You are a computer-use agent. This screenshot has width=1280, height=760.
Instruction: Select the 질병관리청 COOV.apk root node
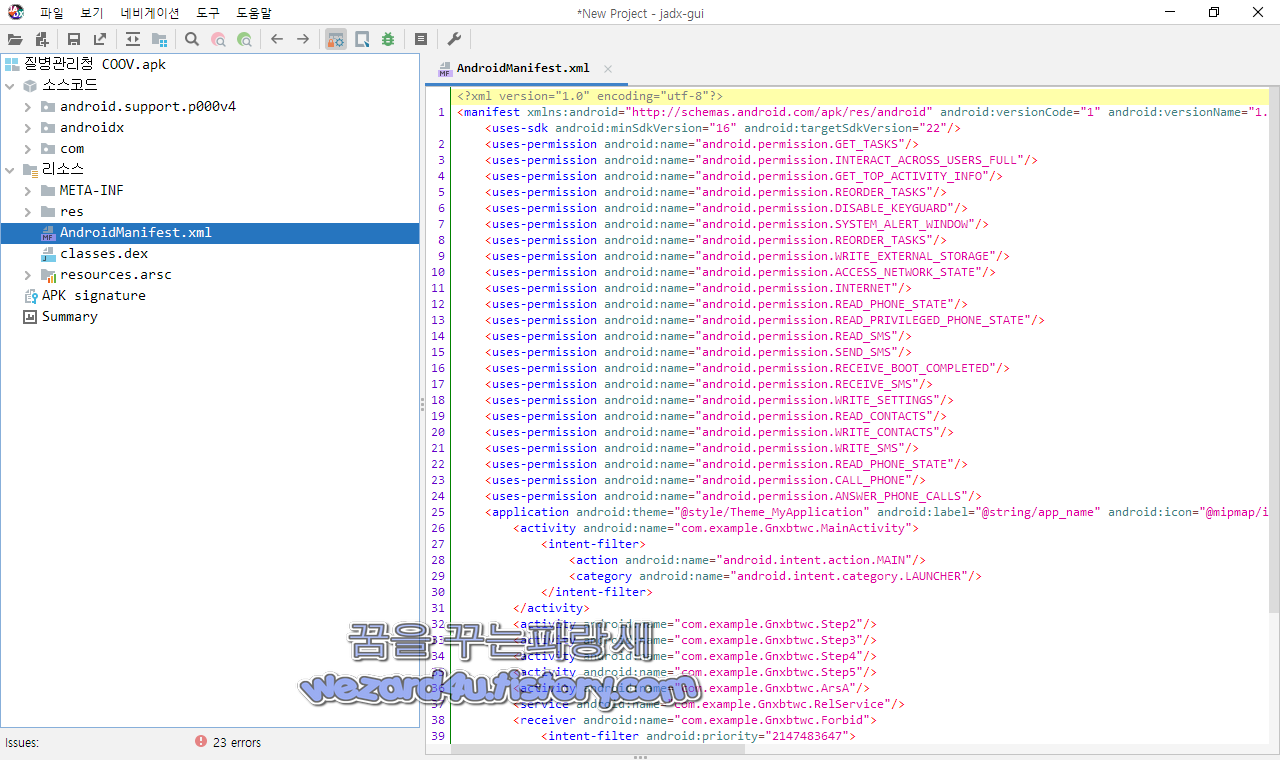pyautogui.click(x=95, y=64)
